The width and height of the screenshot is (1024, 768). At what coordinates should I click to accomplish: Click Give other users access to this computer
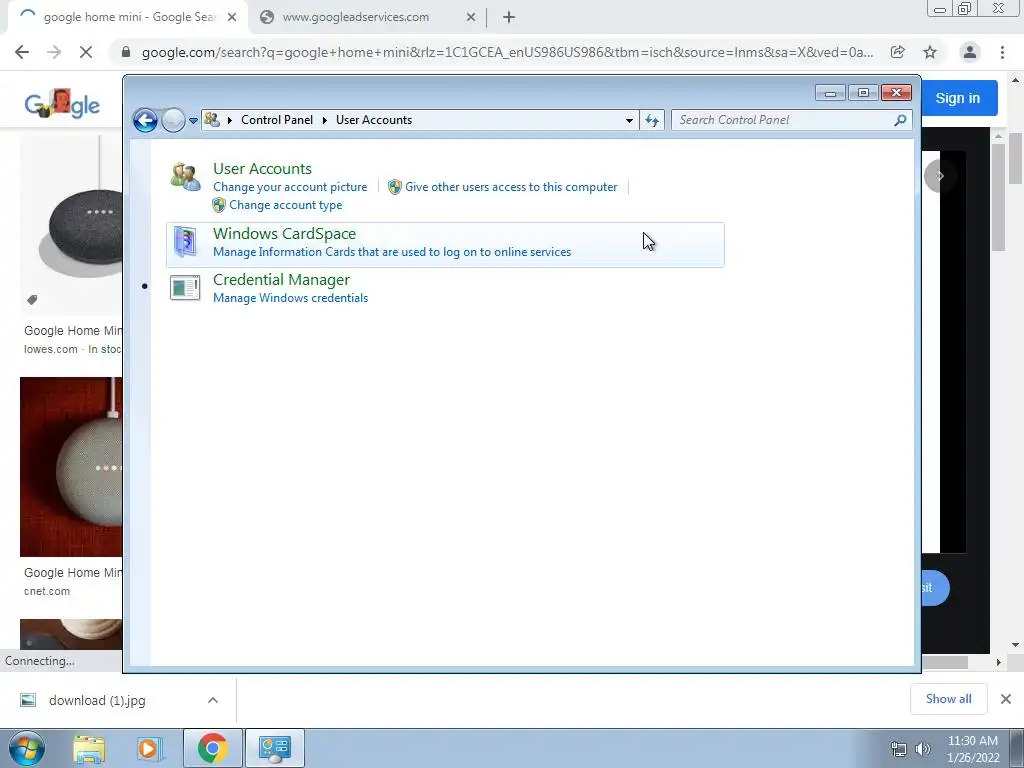511,187
